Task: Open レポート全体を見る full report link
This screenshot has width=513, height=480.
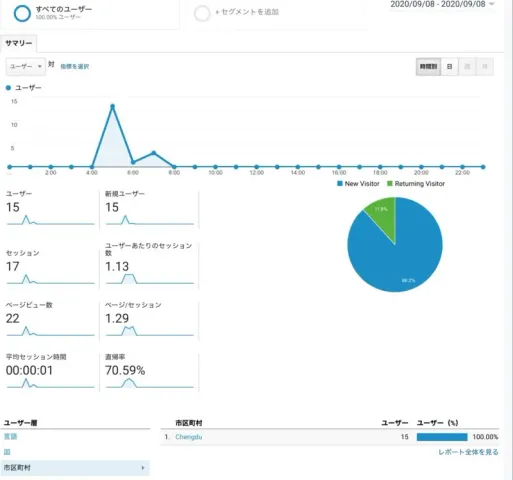Action: pyautogui.click(x=468, y=452)
